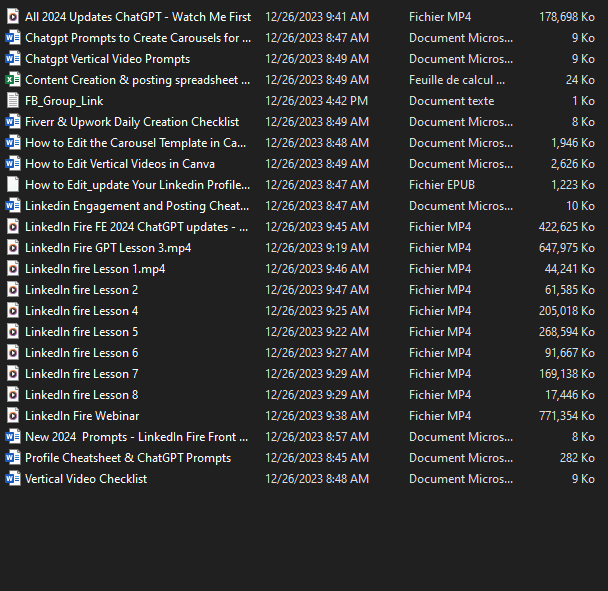Select file name Content Creation & posting spreadsheet
The height and width of the screenshot is (591, 608).
click(x=137, y=79)
